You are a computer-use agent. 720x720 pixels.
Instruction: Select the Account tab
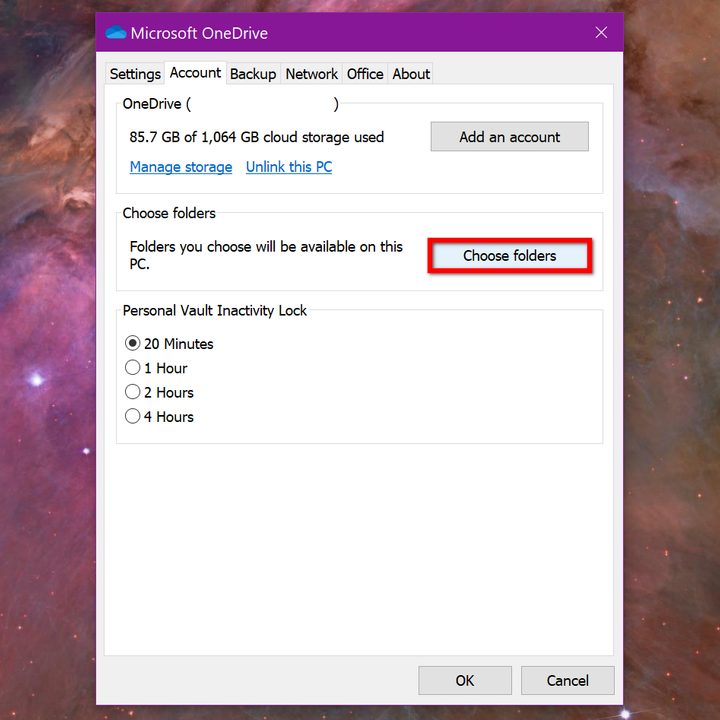(195, 73)
